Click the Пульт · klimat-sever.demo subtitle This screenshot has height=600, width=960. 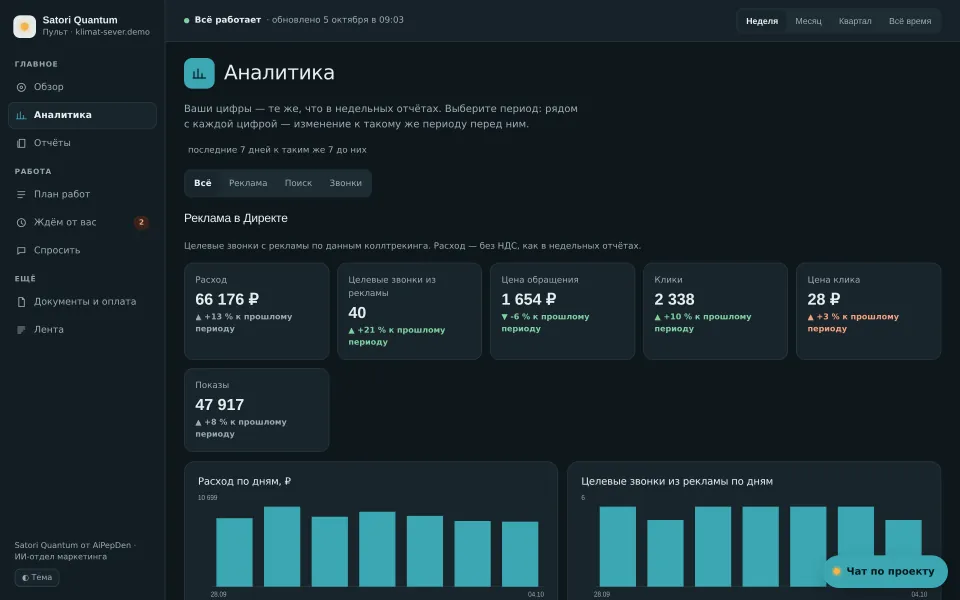(x=96, y=32)
